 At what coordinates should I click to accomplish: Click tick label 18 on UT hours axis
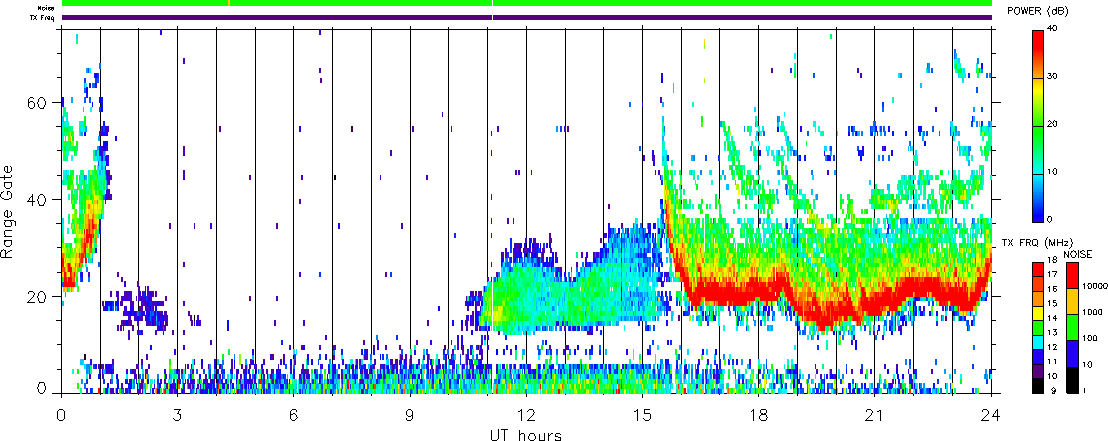click(x=759, y=413)
